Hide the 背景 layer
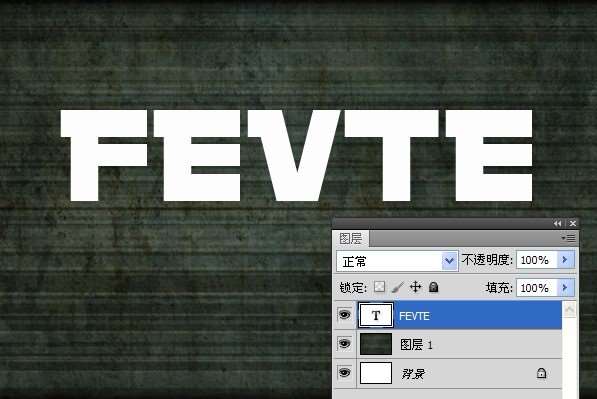This screenshot has height=399, width=597. click(x=345, y=372)
